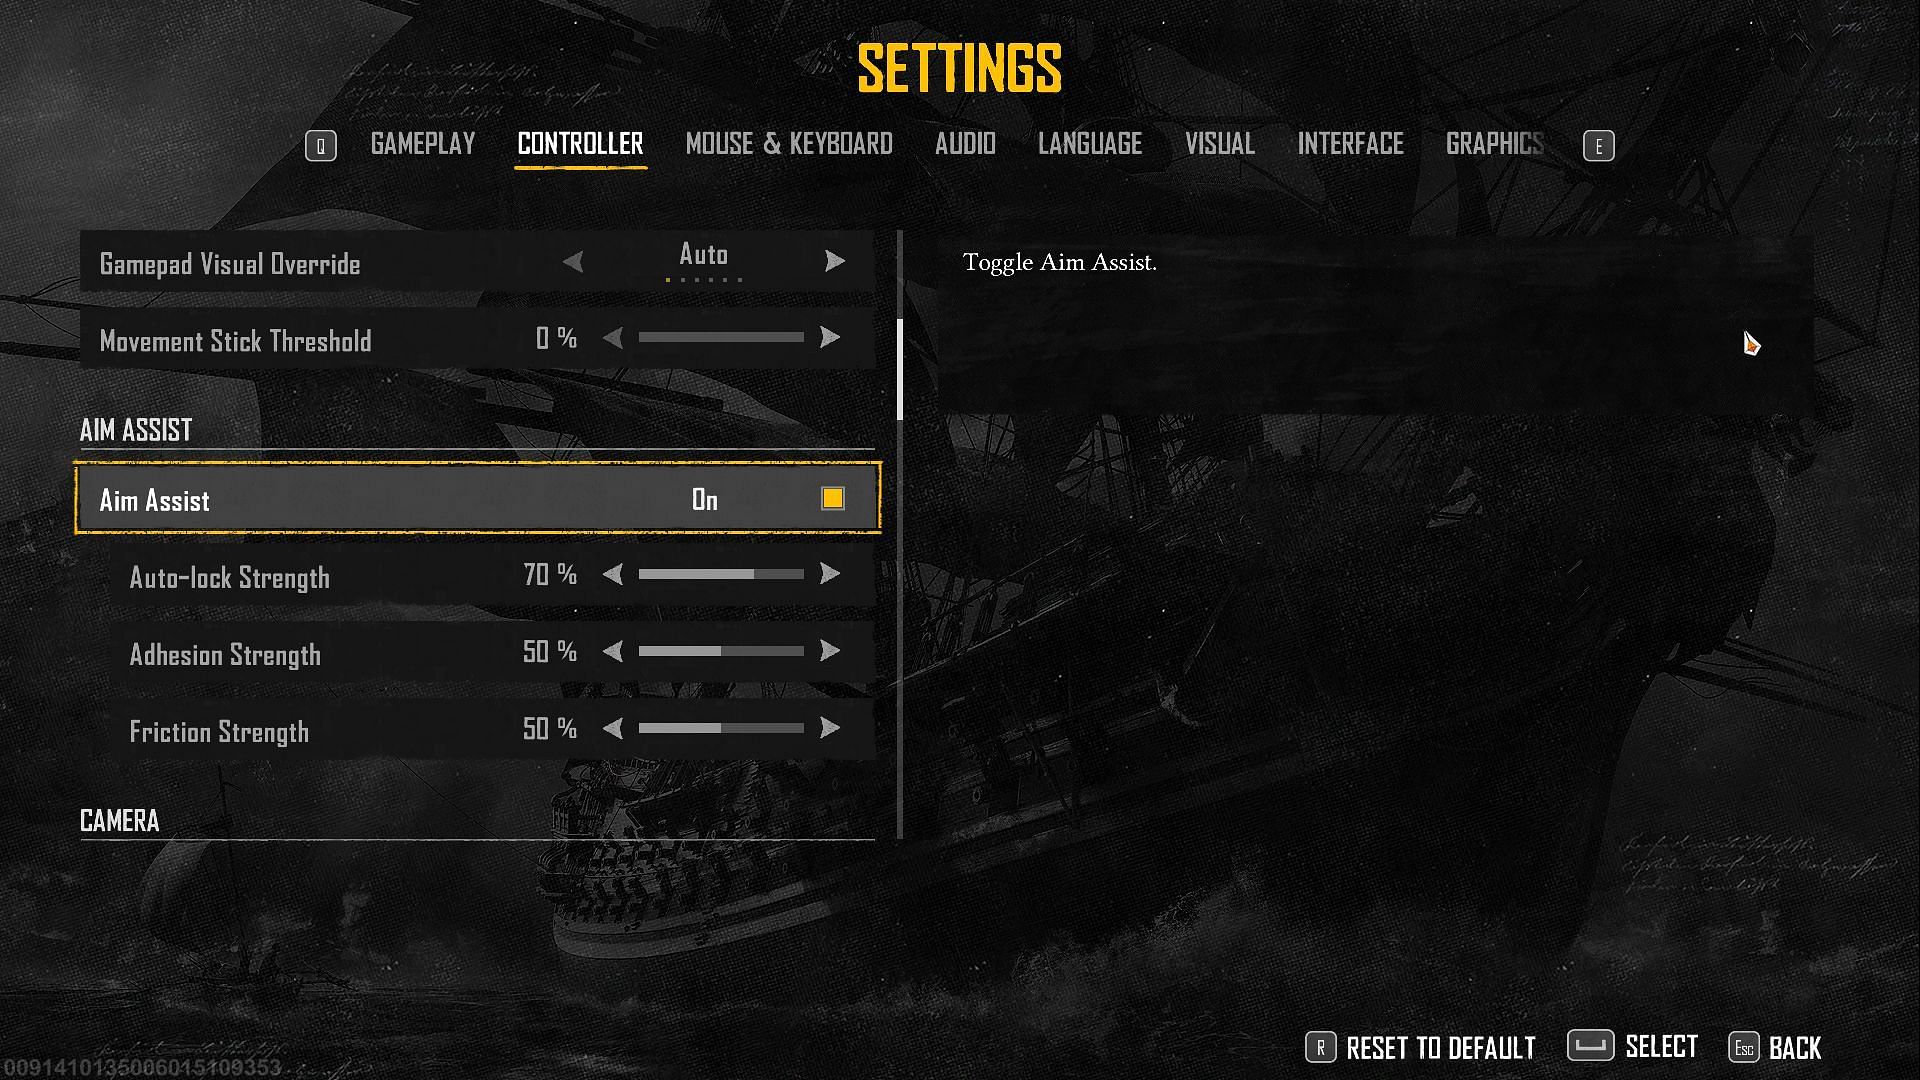Select the GAMEPLAY tab
This screenshot has width=1920, height=1080.
coord(422,144)
